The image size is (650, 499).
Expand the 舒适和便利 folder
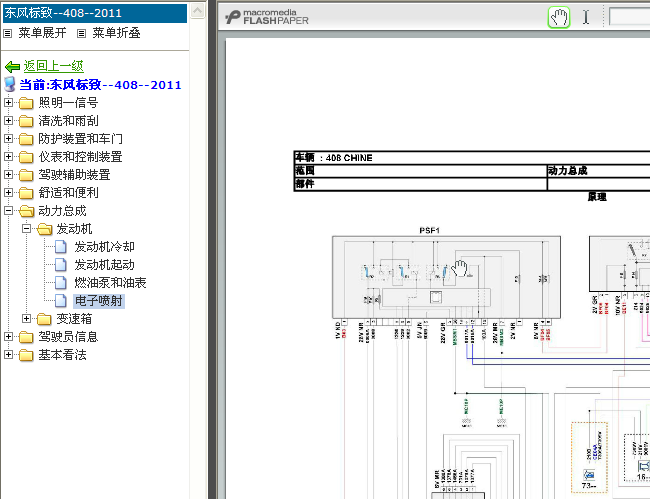[8, 192]
